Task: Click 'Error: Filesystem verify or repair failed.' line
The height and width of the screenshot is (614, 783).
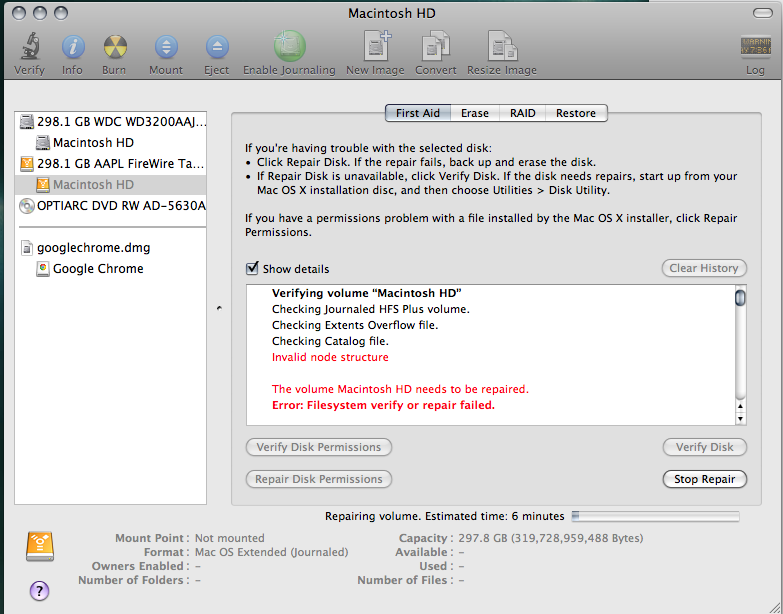Action: pos(384,405)
